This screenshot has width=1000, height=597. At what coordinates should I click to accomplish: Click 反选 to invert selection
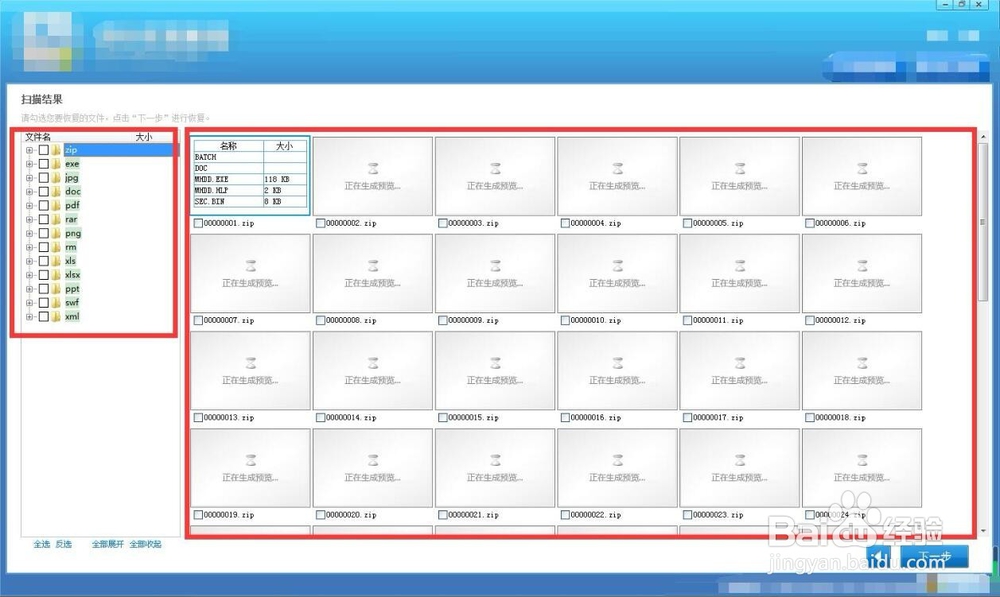(63, 544)
